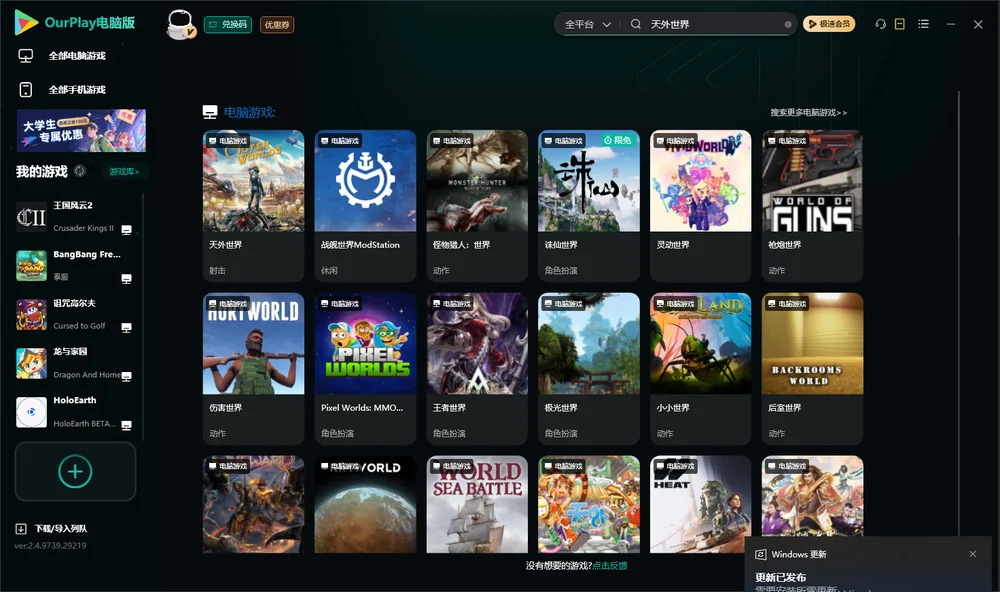Open the 灵动世界 game card
1000x592 pixels.
pyautogui.click(x=700, y=205)
